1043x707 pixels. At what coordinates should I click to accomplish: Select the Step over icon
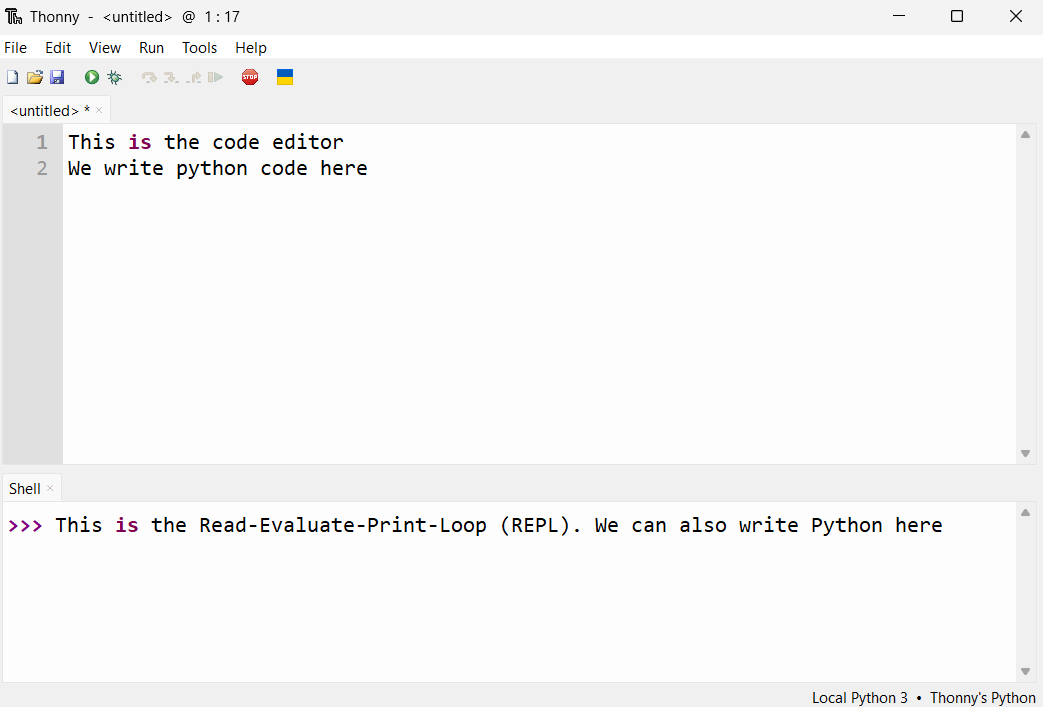(x=148, y=77)
